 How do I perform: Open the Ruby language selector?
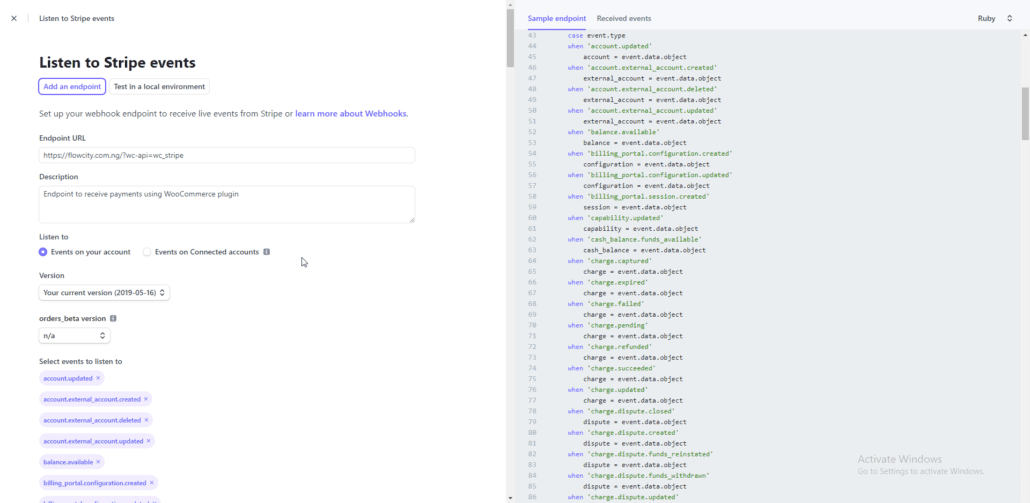(995, 18)
